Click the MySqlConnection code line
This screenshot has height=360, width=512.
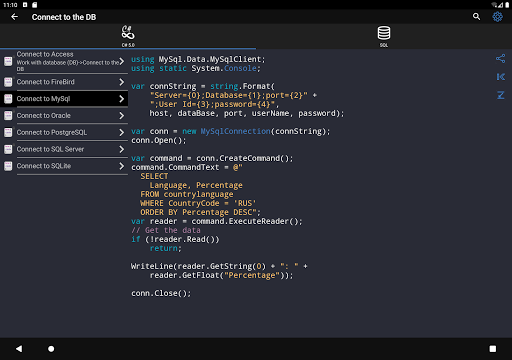(230, 131)
